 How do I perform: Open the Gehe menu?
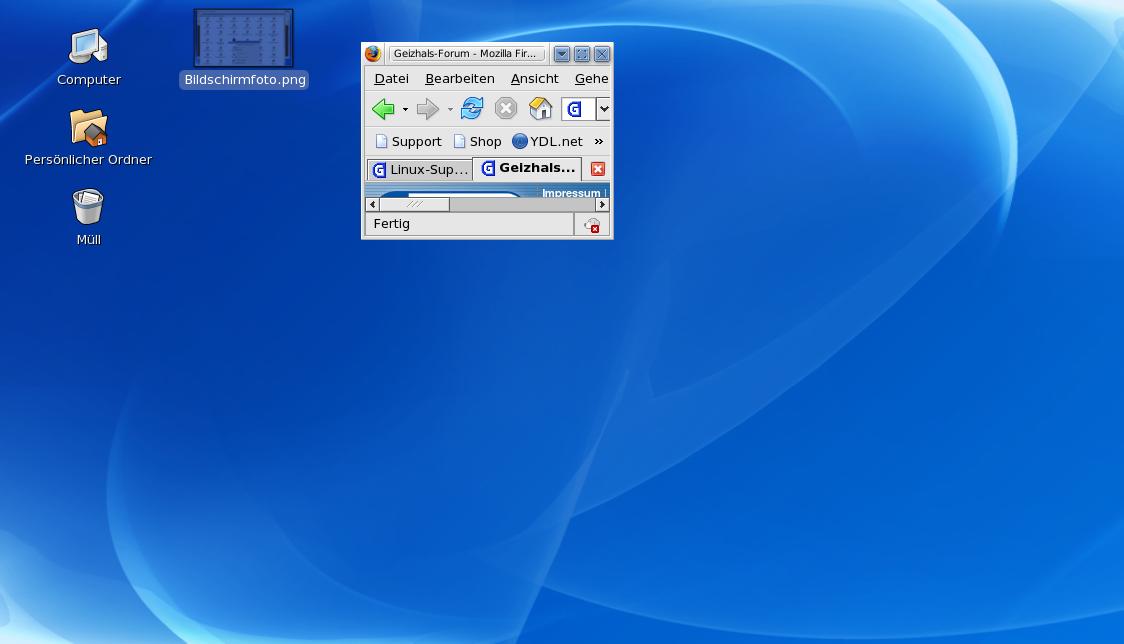[591, 79]
